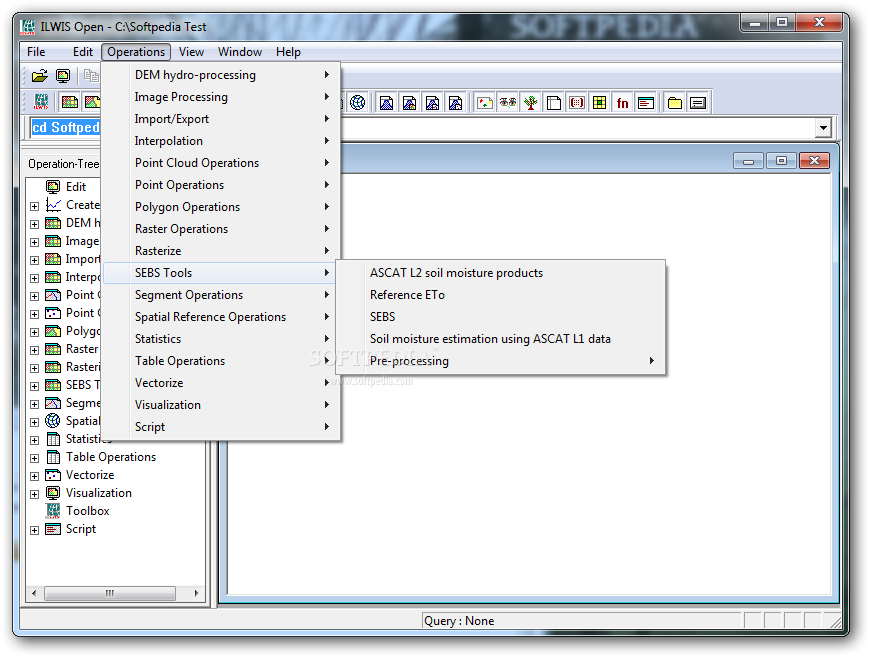Click the tree scrollbar right arrow
Screen dimensions: 870x657
[x=196, y=593]
